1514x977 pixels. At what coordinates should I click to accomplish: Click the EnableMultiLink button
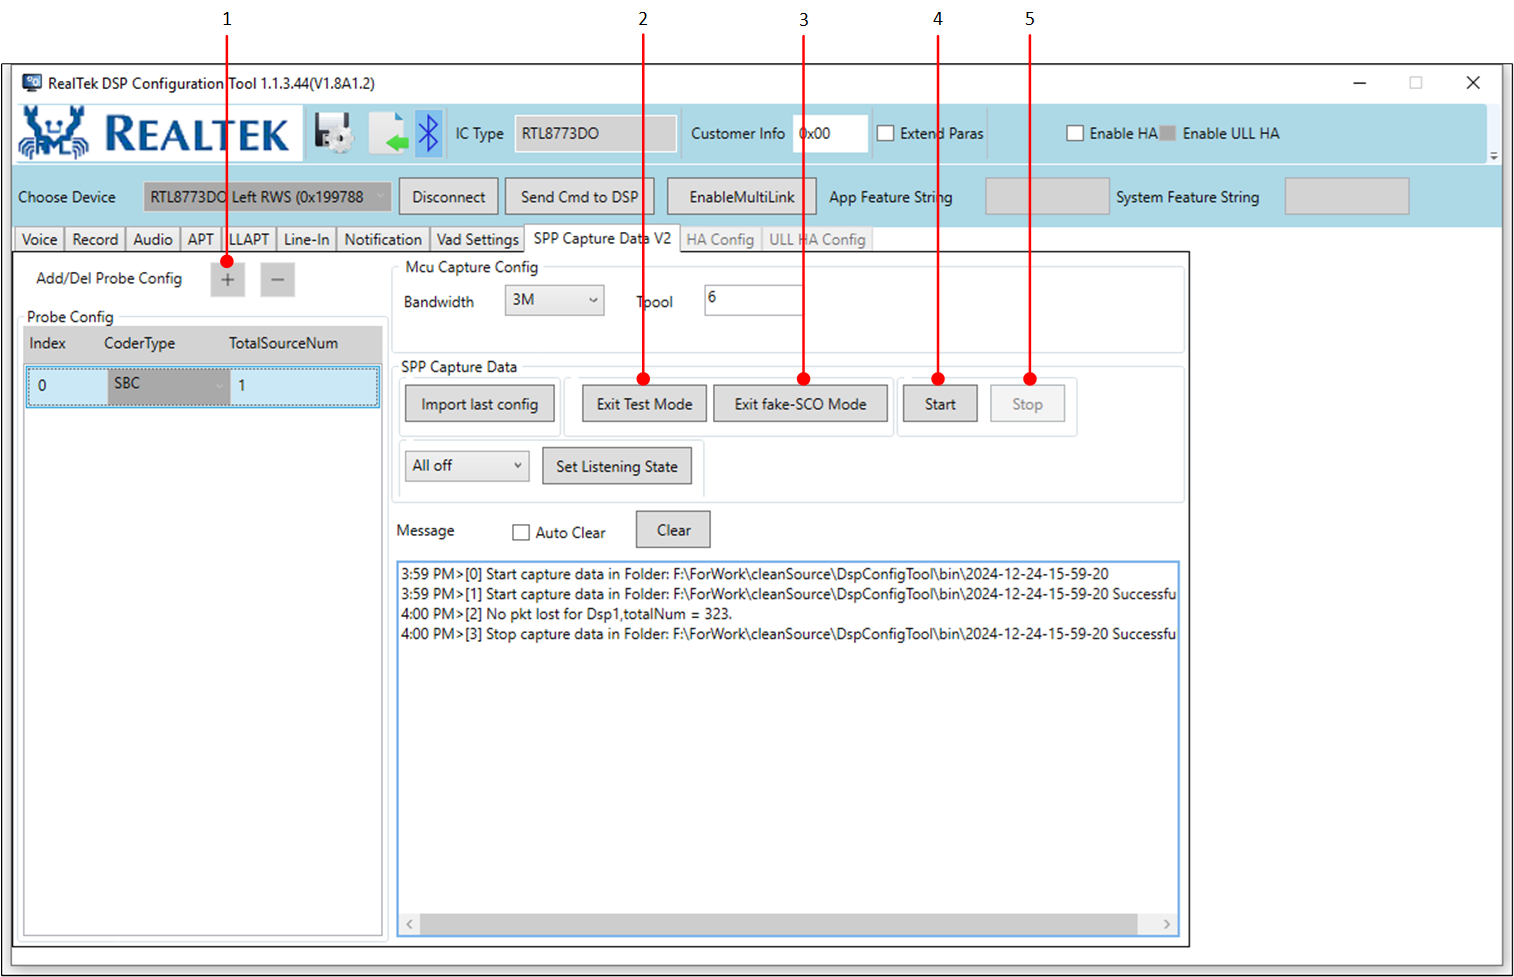742,197
